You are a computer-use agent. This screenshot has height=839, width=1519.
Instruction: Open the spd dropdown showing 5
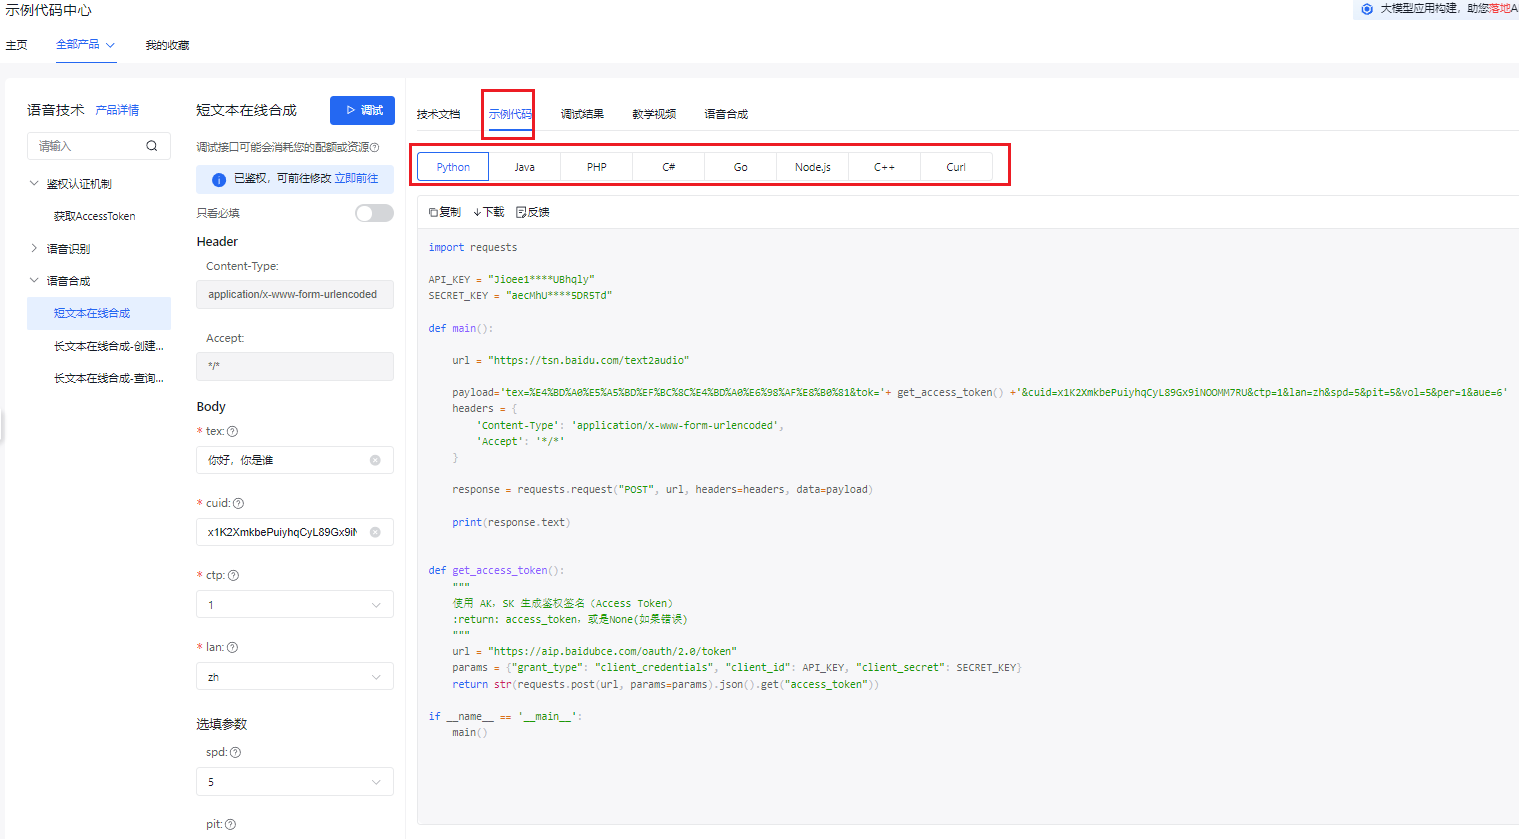(x=295, y=782)
